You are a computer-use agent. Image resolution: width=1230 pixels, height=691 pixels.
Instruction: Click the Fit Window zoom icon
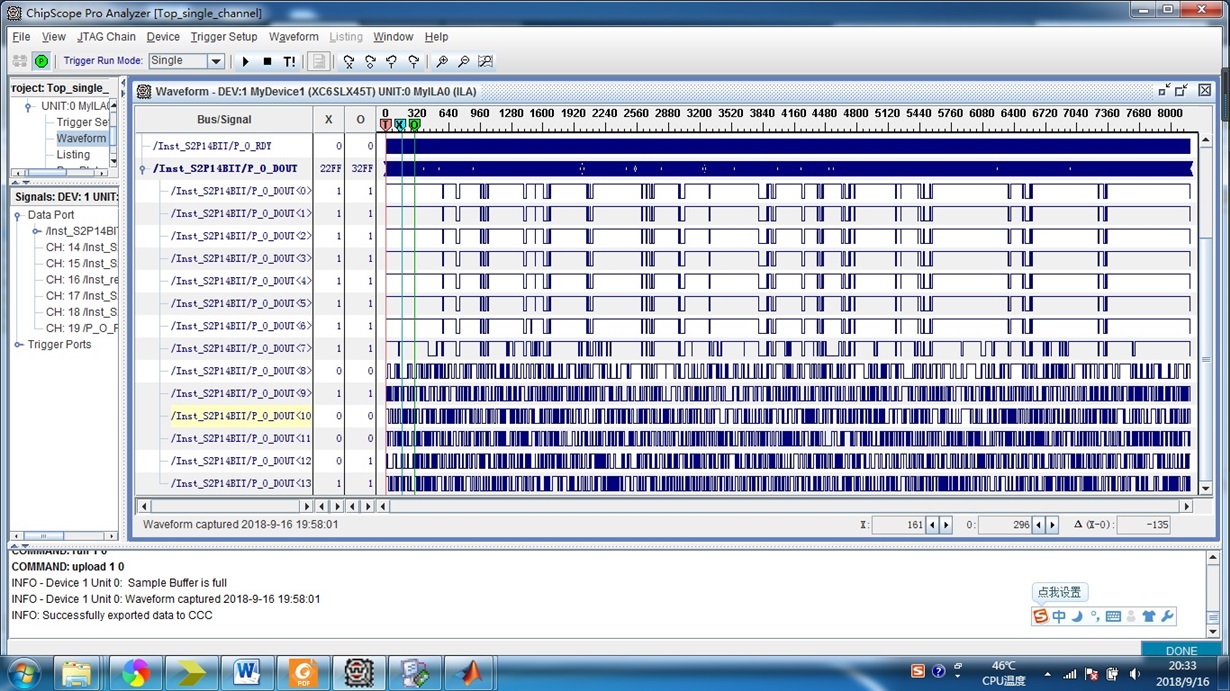(x=485, y=61)
